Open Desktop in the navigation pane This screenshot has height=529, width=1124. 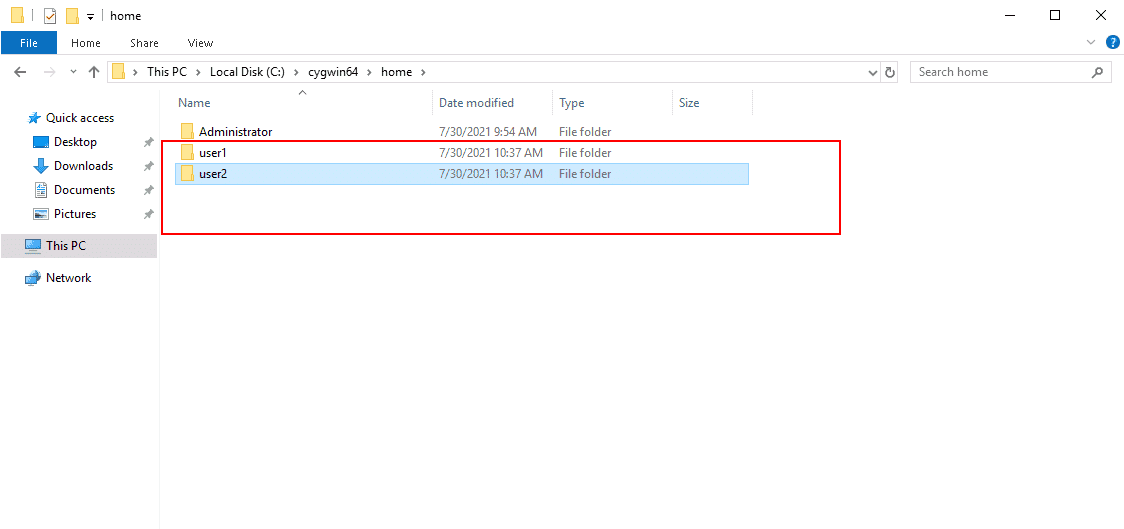click(75, 142)
